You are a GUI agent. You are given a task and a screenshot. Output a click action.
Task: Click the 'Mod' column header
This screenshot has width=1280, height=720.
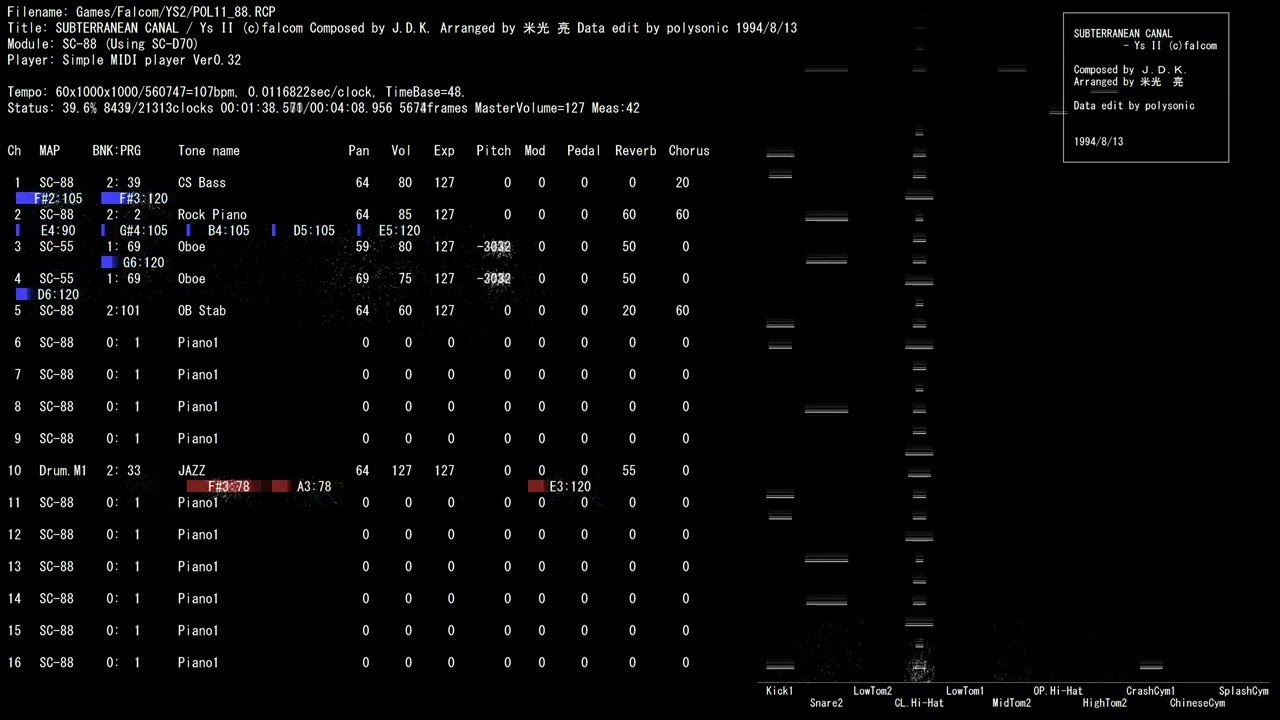(535, 150)
